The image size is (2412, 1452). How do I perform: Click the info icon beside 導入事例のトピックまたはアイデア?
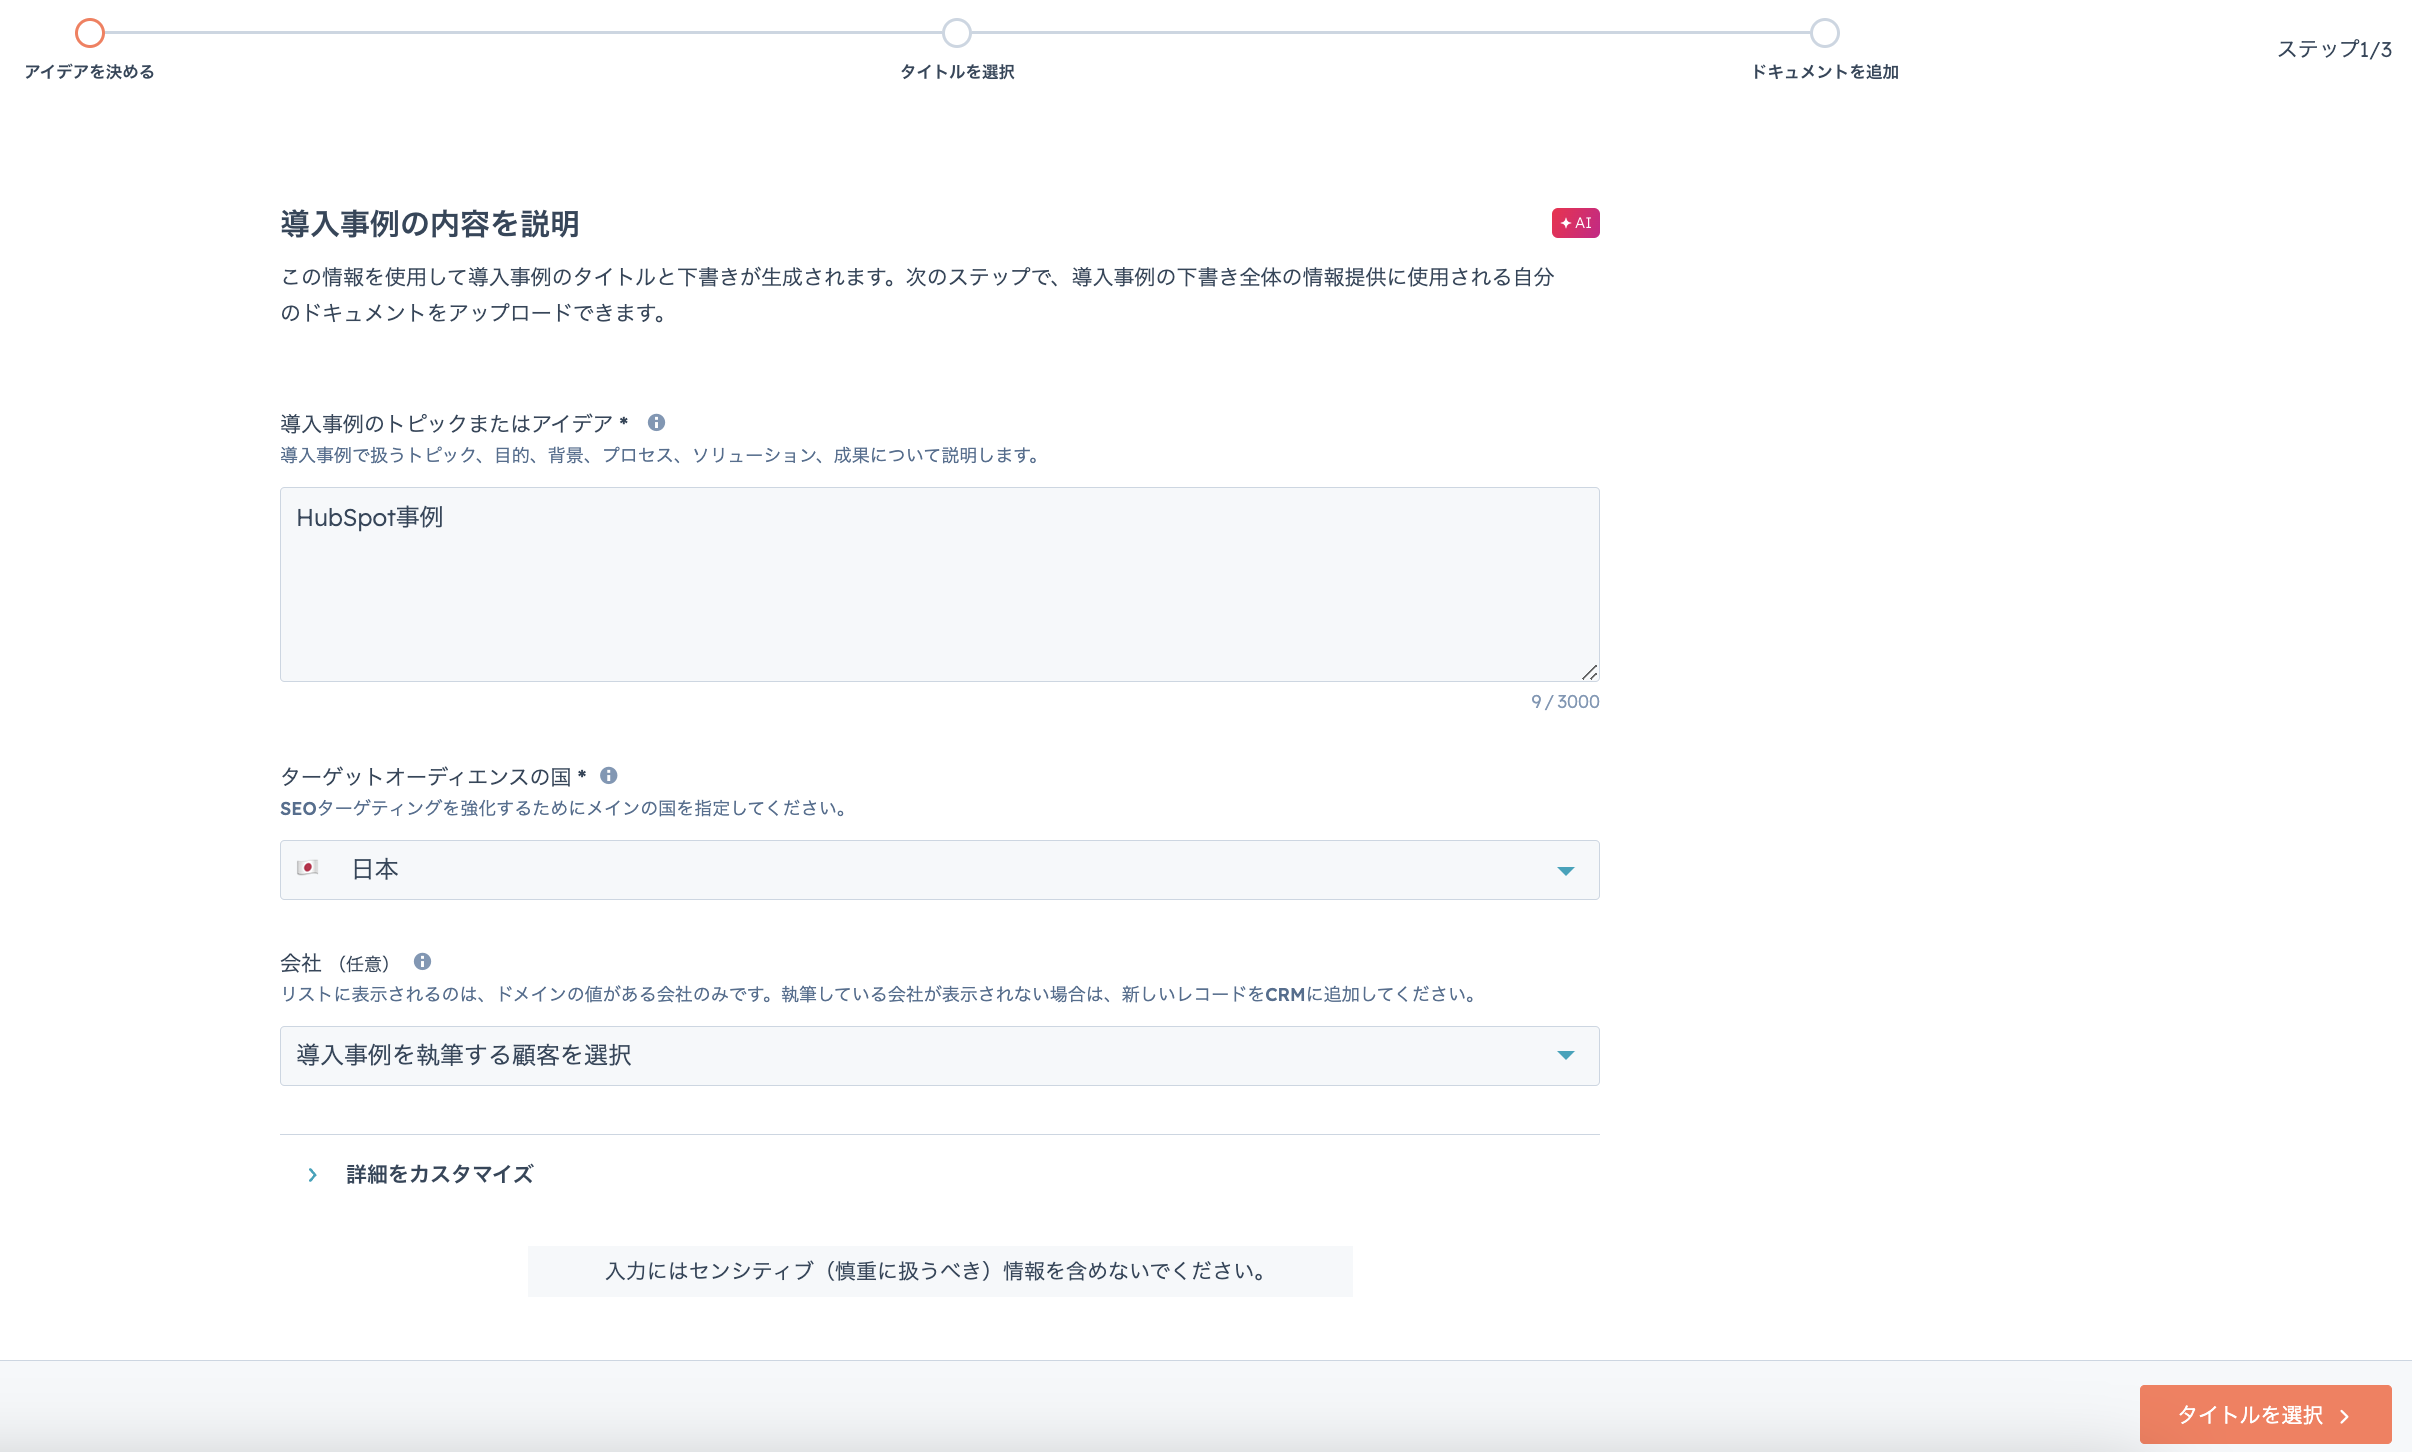click(656, 423)
